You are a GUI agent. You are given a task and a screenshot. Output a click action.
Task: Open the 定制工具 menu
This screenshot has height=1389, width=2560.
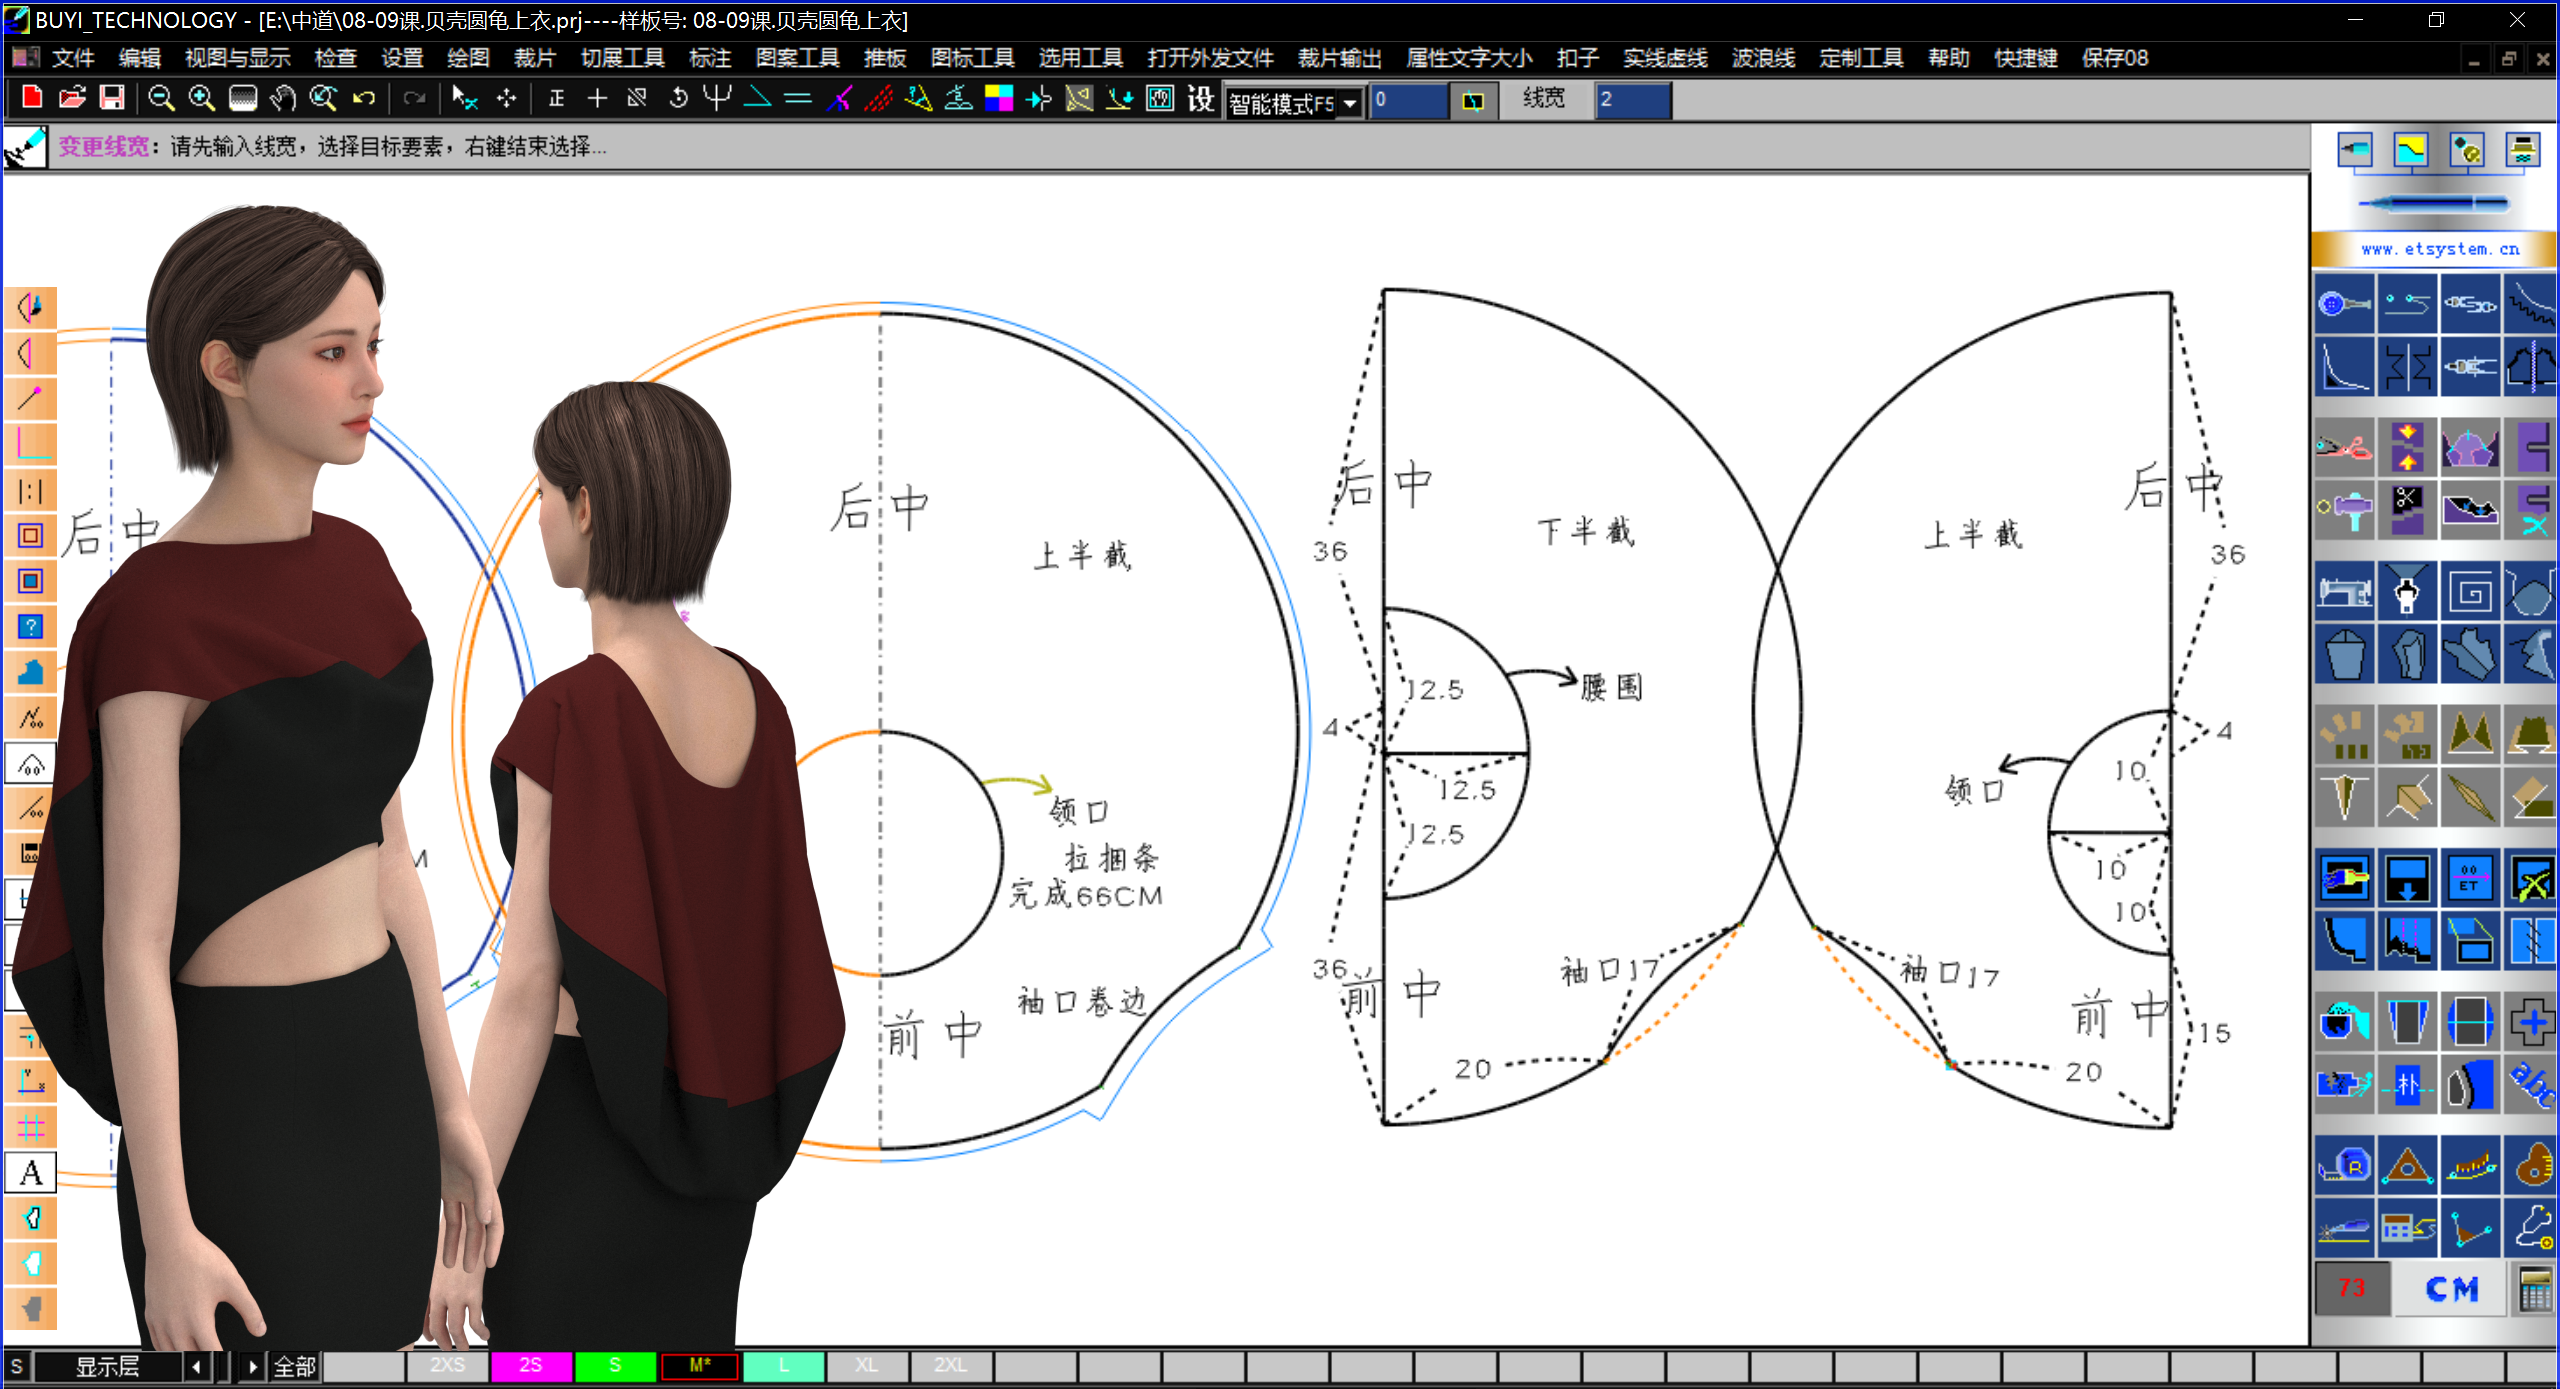click(1861, 58)
